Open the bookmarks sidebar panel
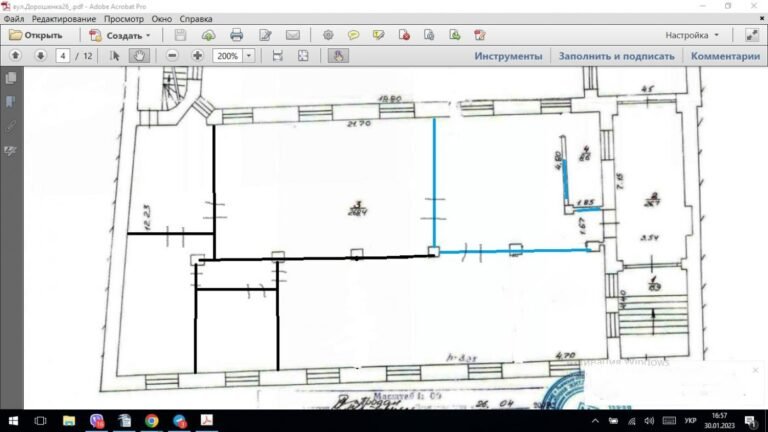768x432 pixels. point(11,102)
